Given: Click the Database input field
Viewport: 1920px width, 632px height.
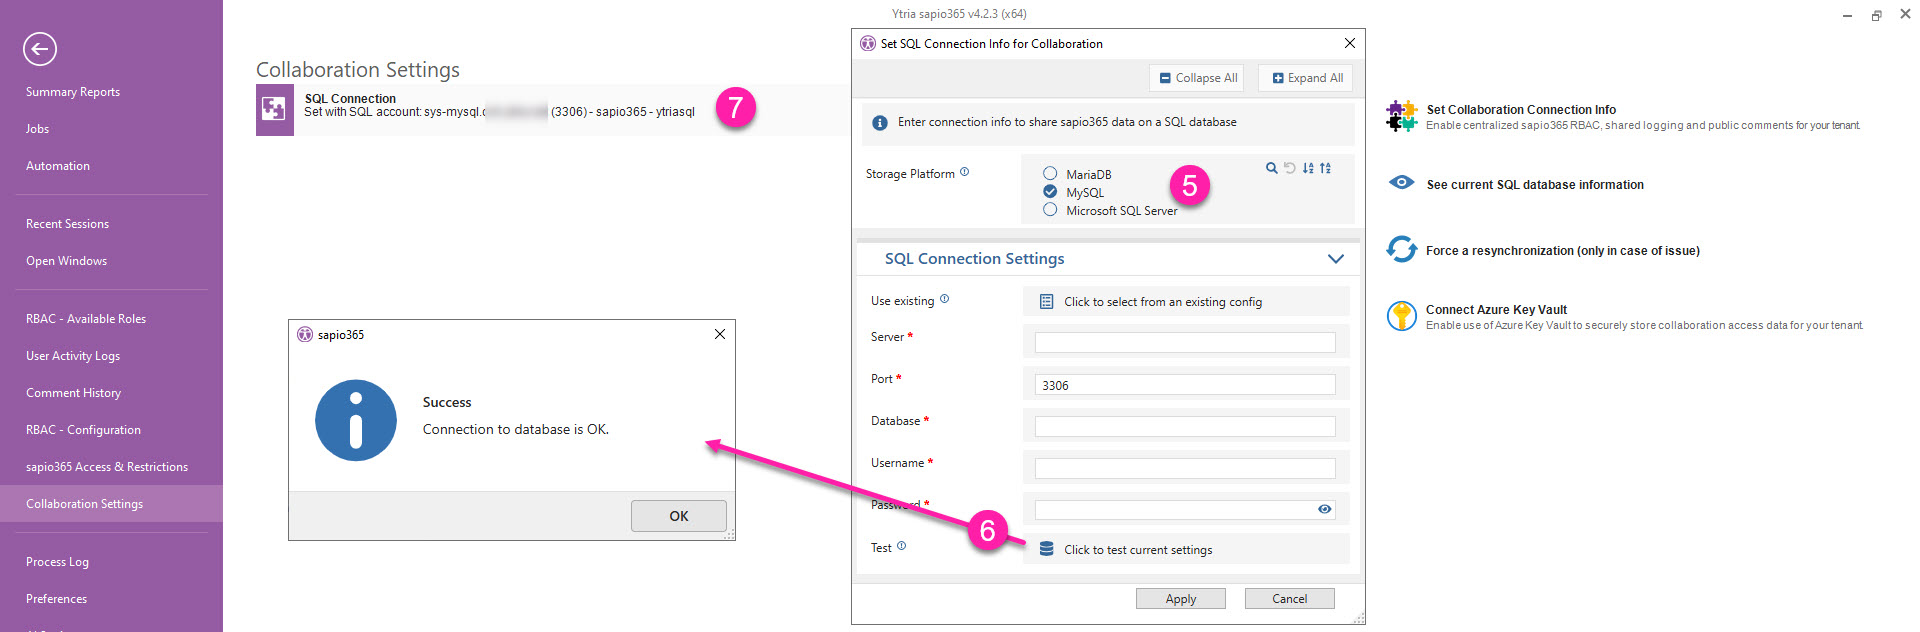Looking at the screenshot, I should 1185,427.
